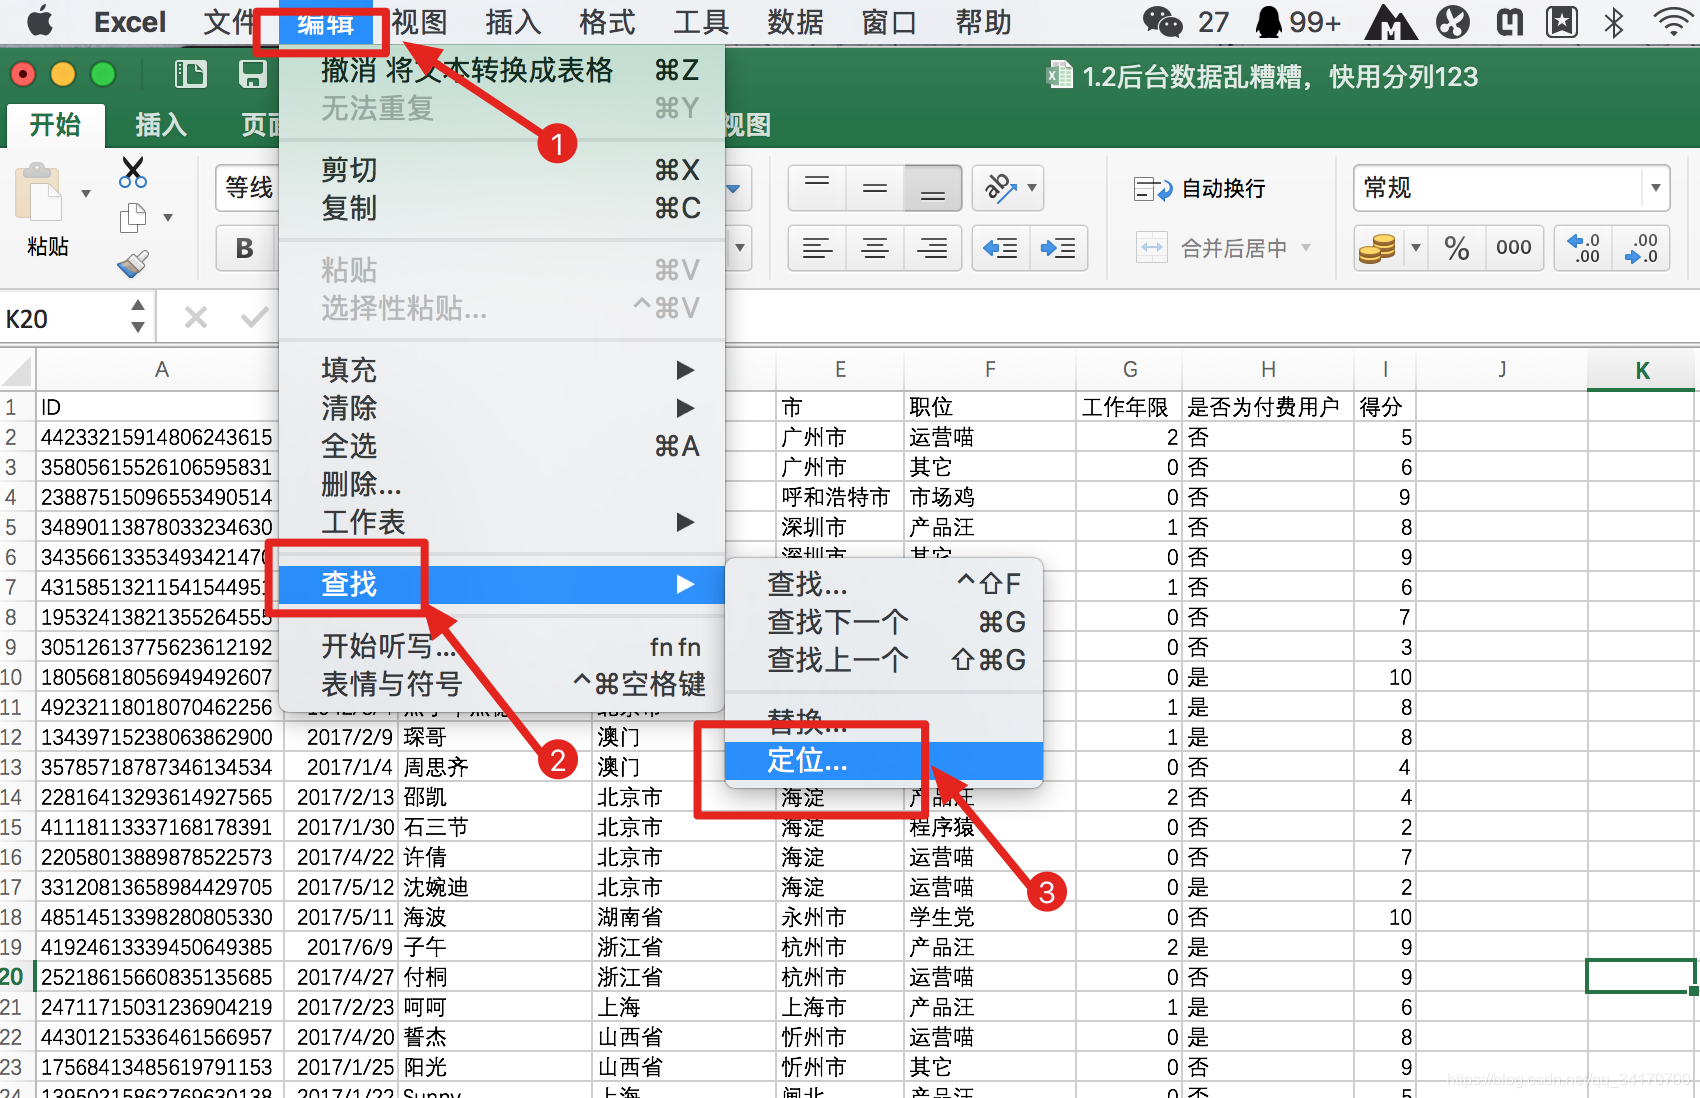Confirm formula bar entry checkmark
1700x1098 pixels.
pos(254,318)
